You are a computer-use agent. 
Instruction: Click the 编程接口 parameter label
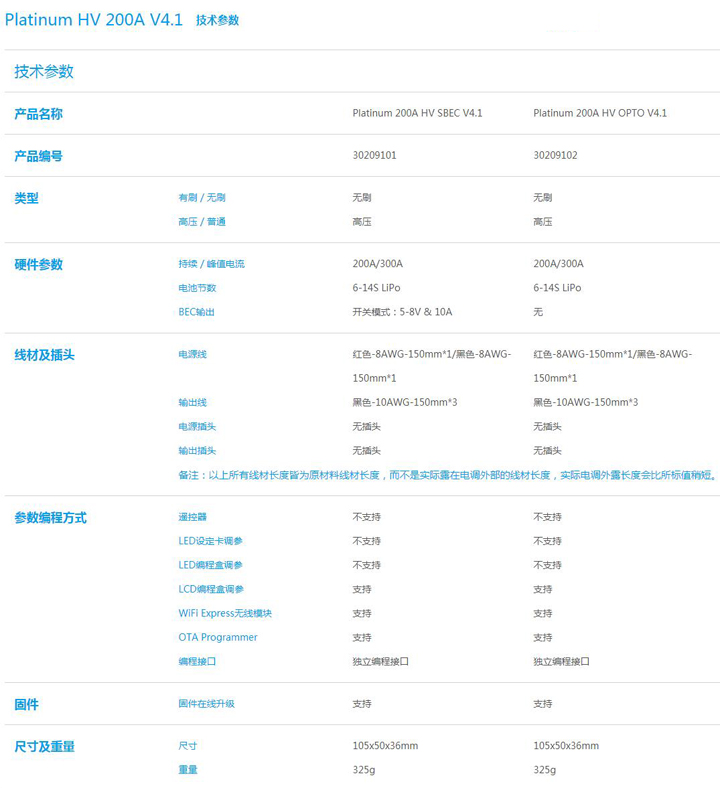pyautogui.click(x=196, y=661)
